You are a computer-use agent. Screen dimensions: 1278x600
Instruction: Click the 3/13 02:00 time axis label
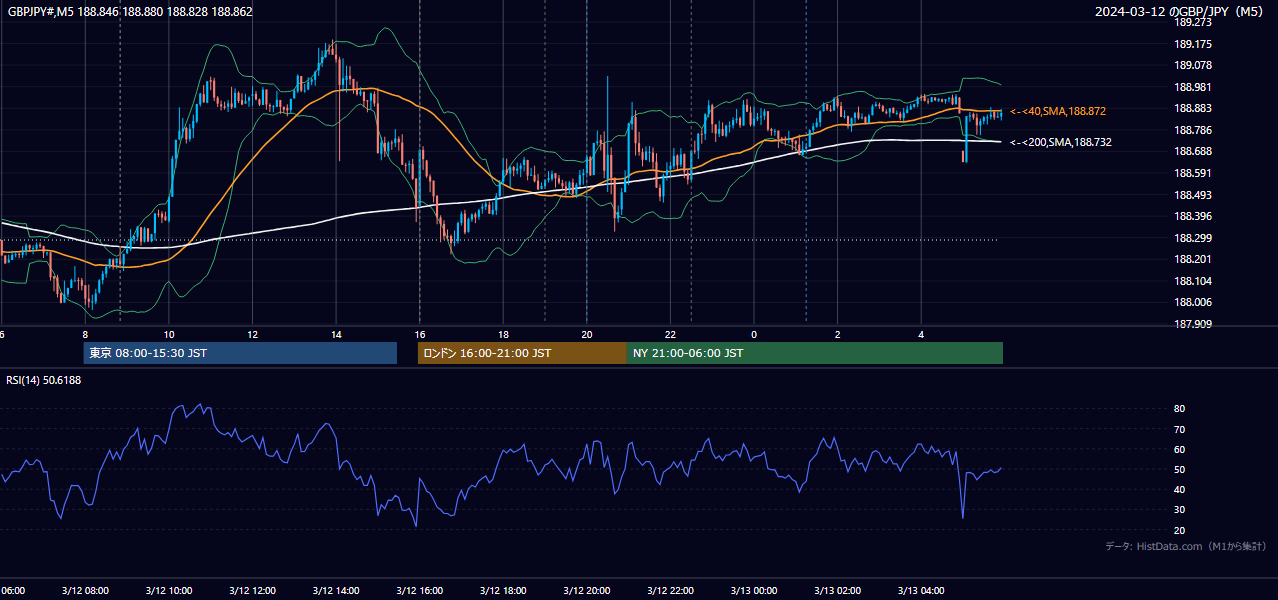coord(837,591)
